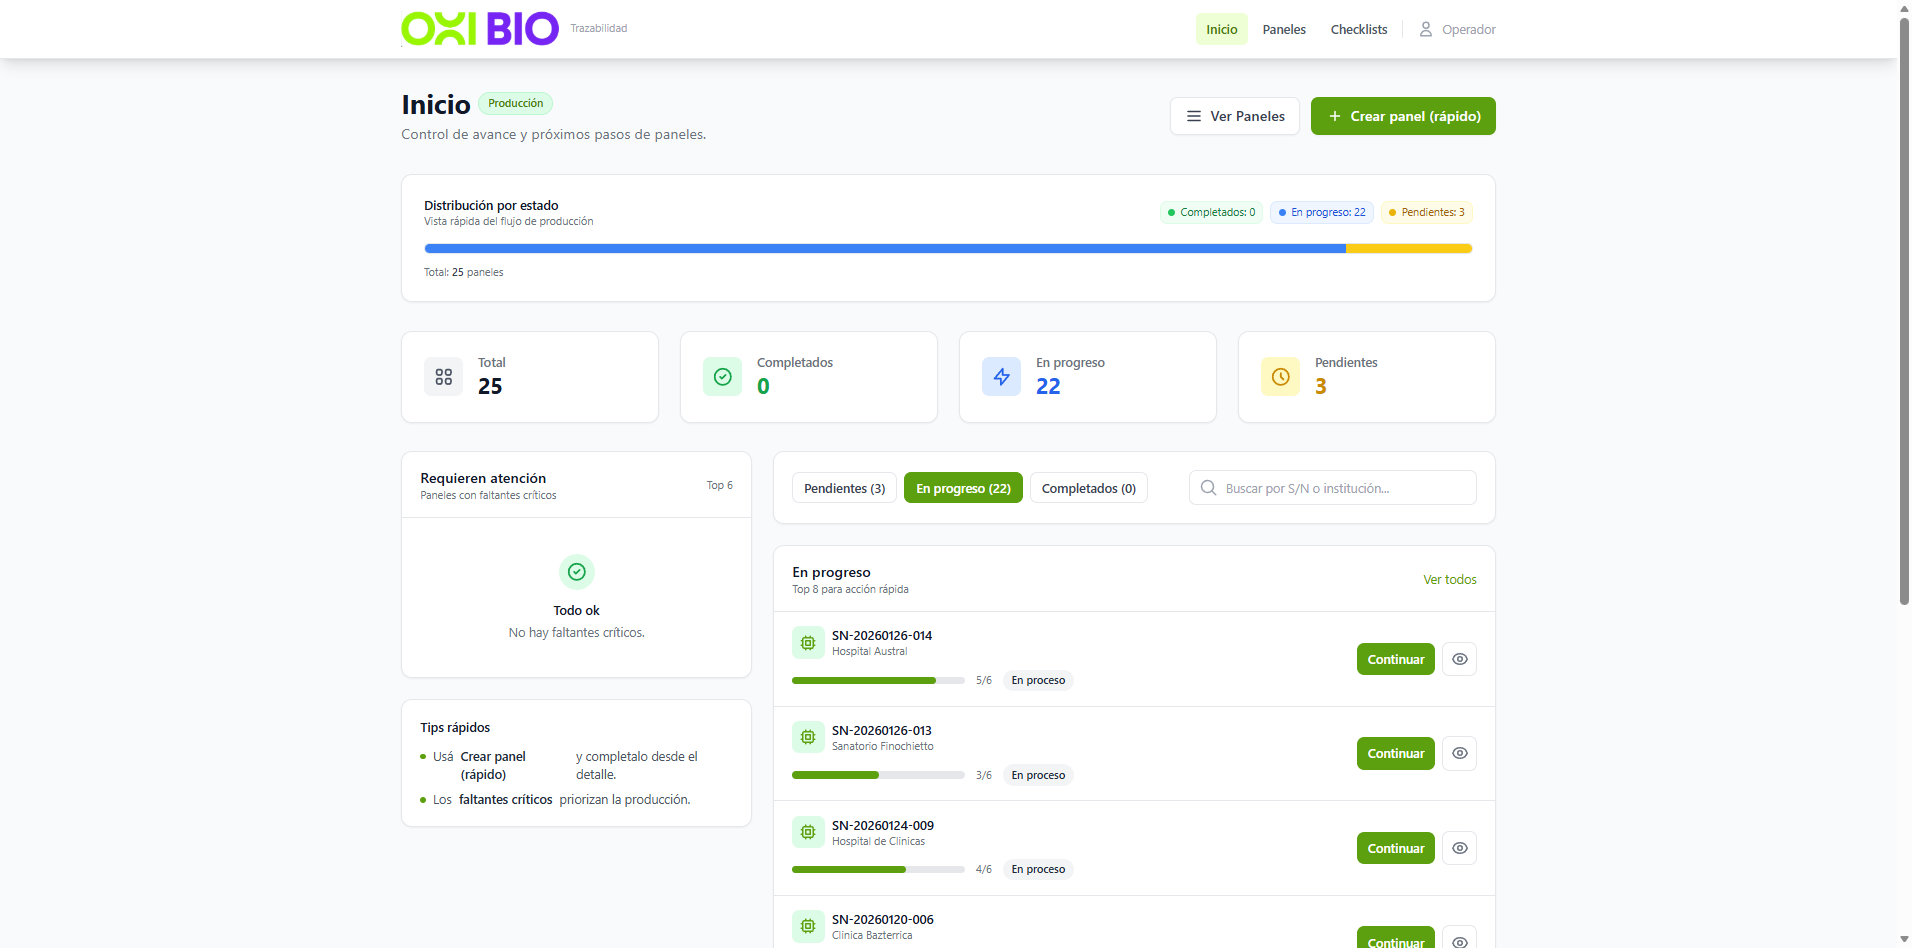Click the Total grid icon
The image size is (1912, 948).
443,377
